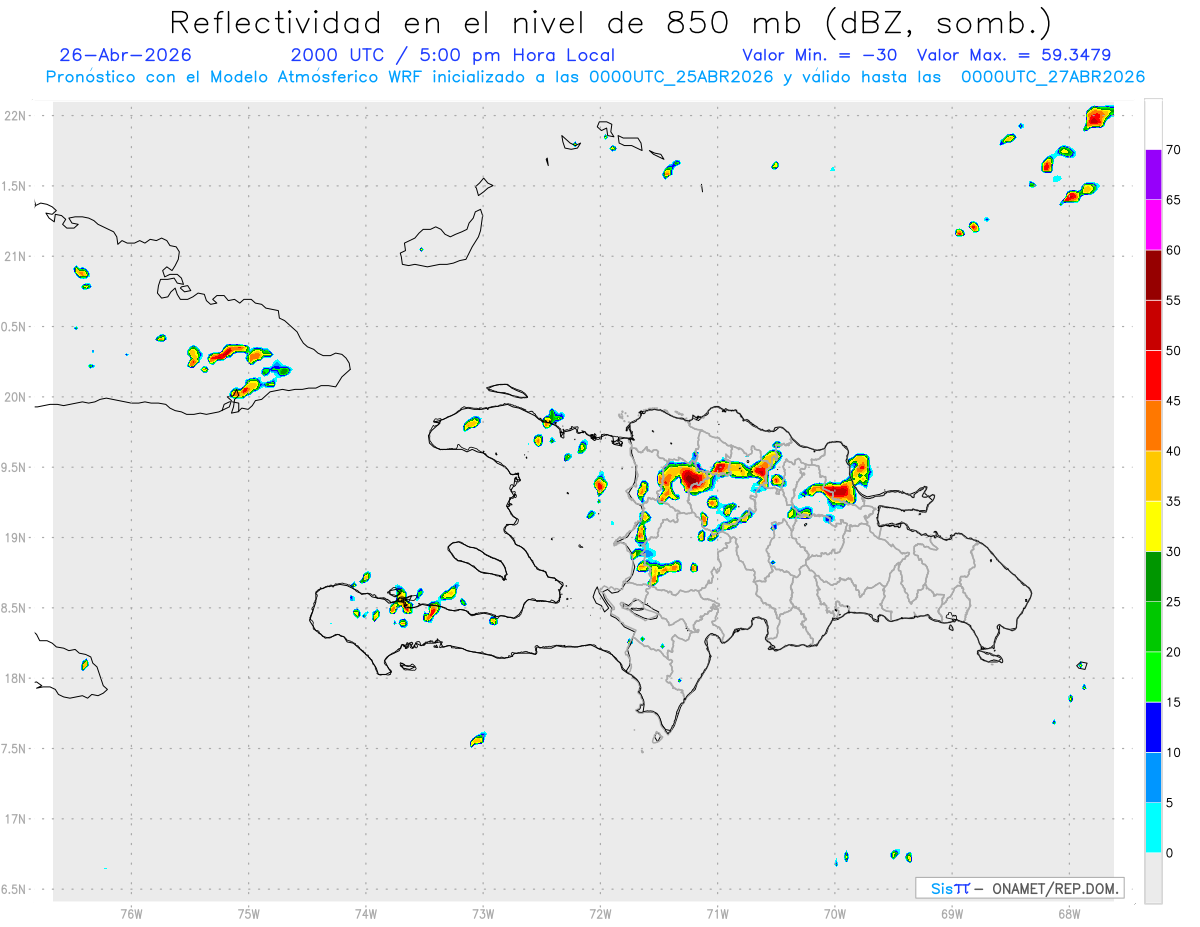
Task: Click the 2000 UTC / 5:00 pm time text
Action: [x=453, y=55]
